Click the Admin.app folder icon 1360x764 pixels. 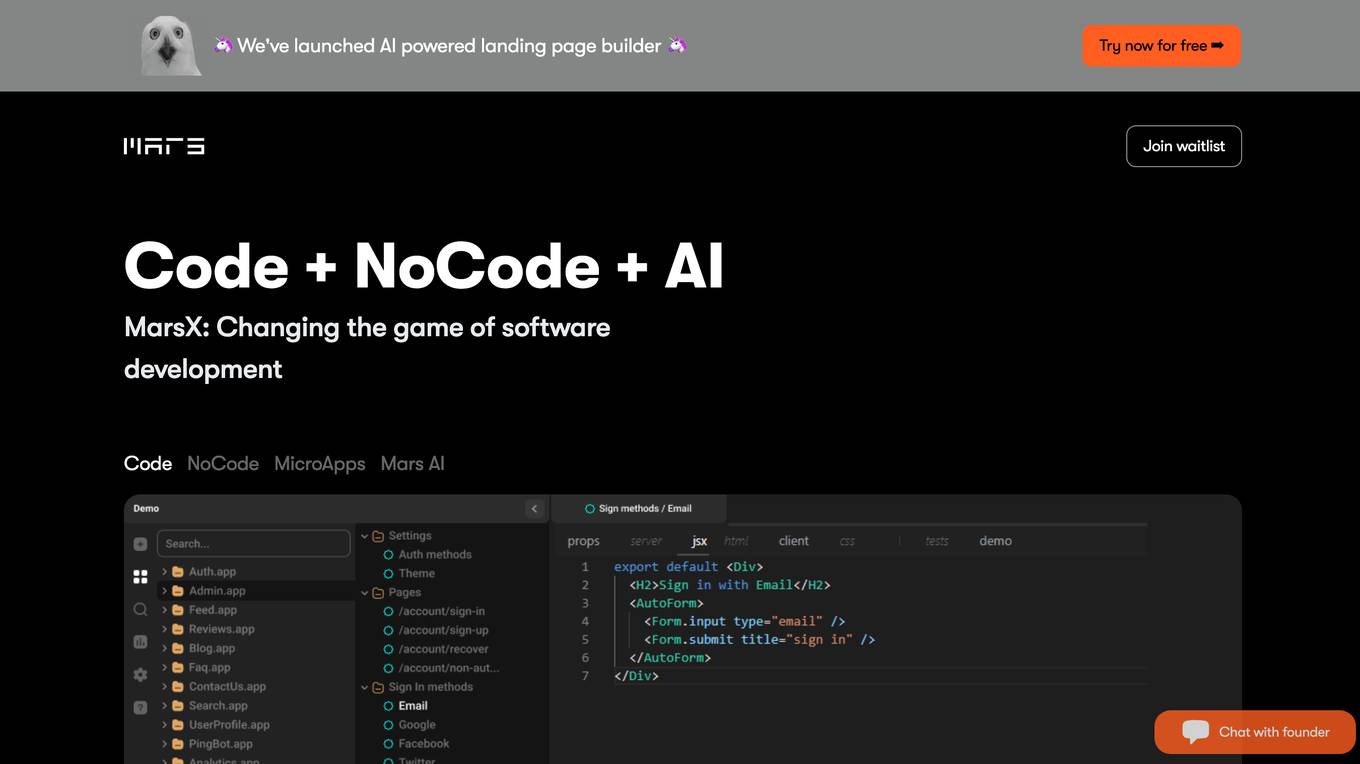tap(178, 591)
